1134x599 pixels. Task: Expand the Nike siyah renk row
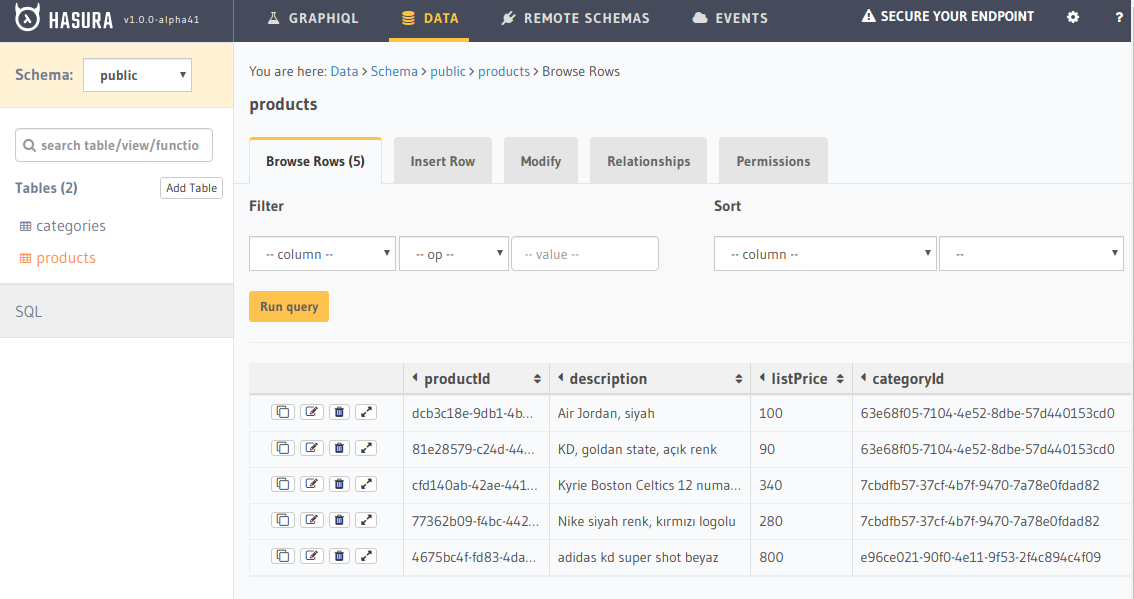(367, 520)
